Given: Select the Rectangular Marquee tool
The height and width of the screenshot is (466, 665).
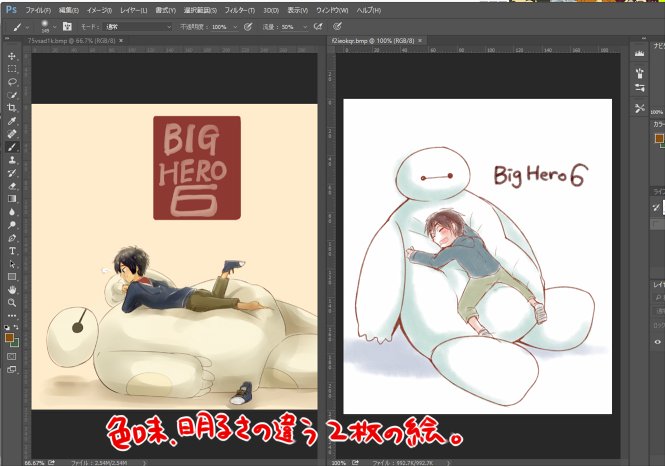Looking at the screenshot, I should [12, 69].
